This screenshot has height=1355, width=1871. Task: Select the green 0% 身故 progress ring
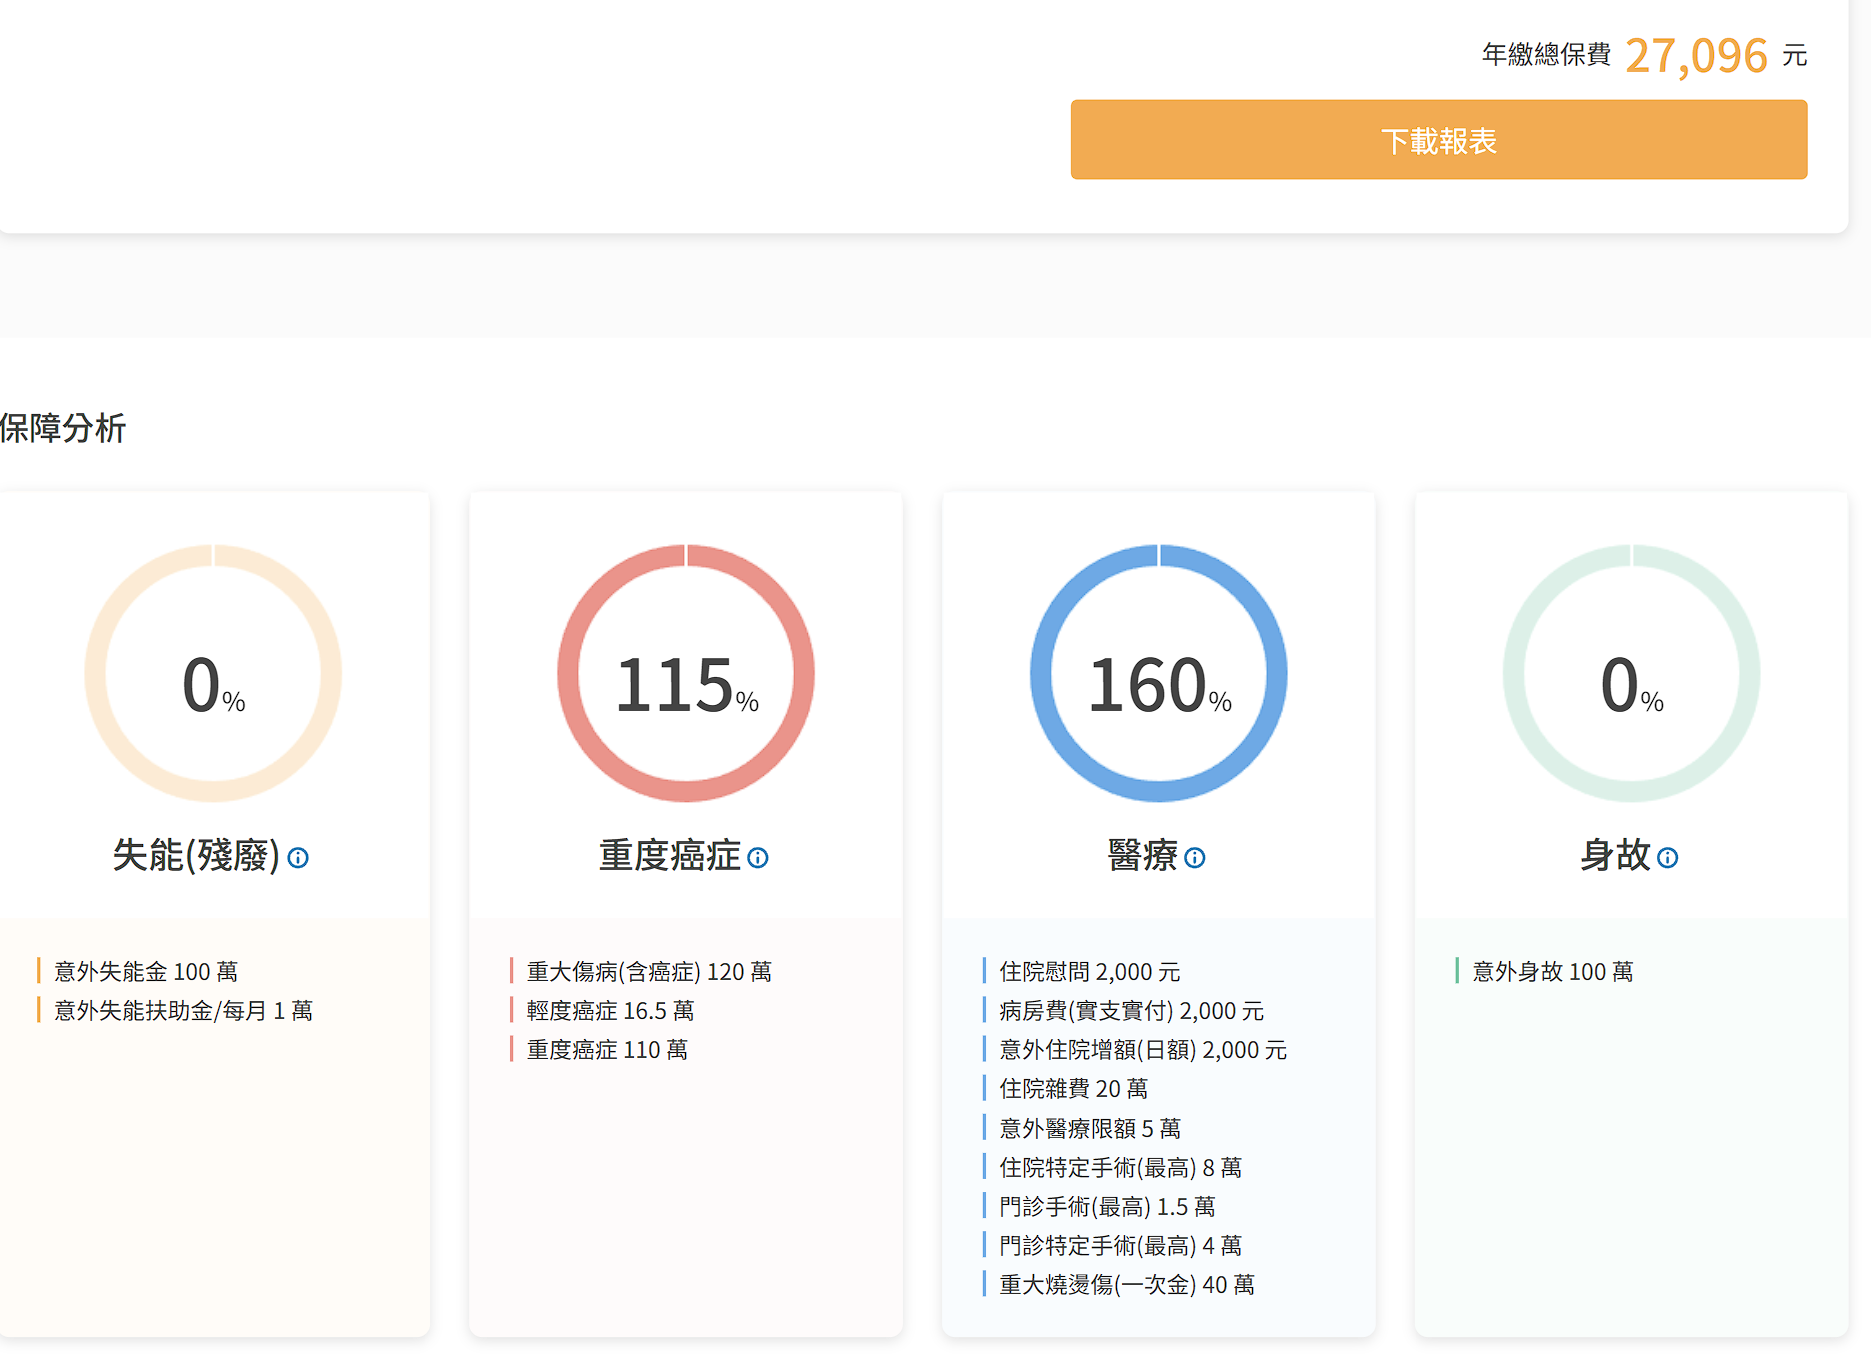tap(1631, 673)
